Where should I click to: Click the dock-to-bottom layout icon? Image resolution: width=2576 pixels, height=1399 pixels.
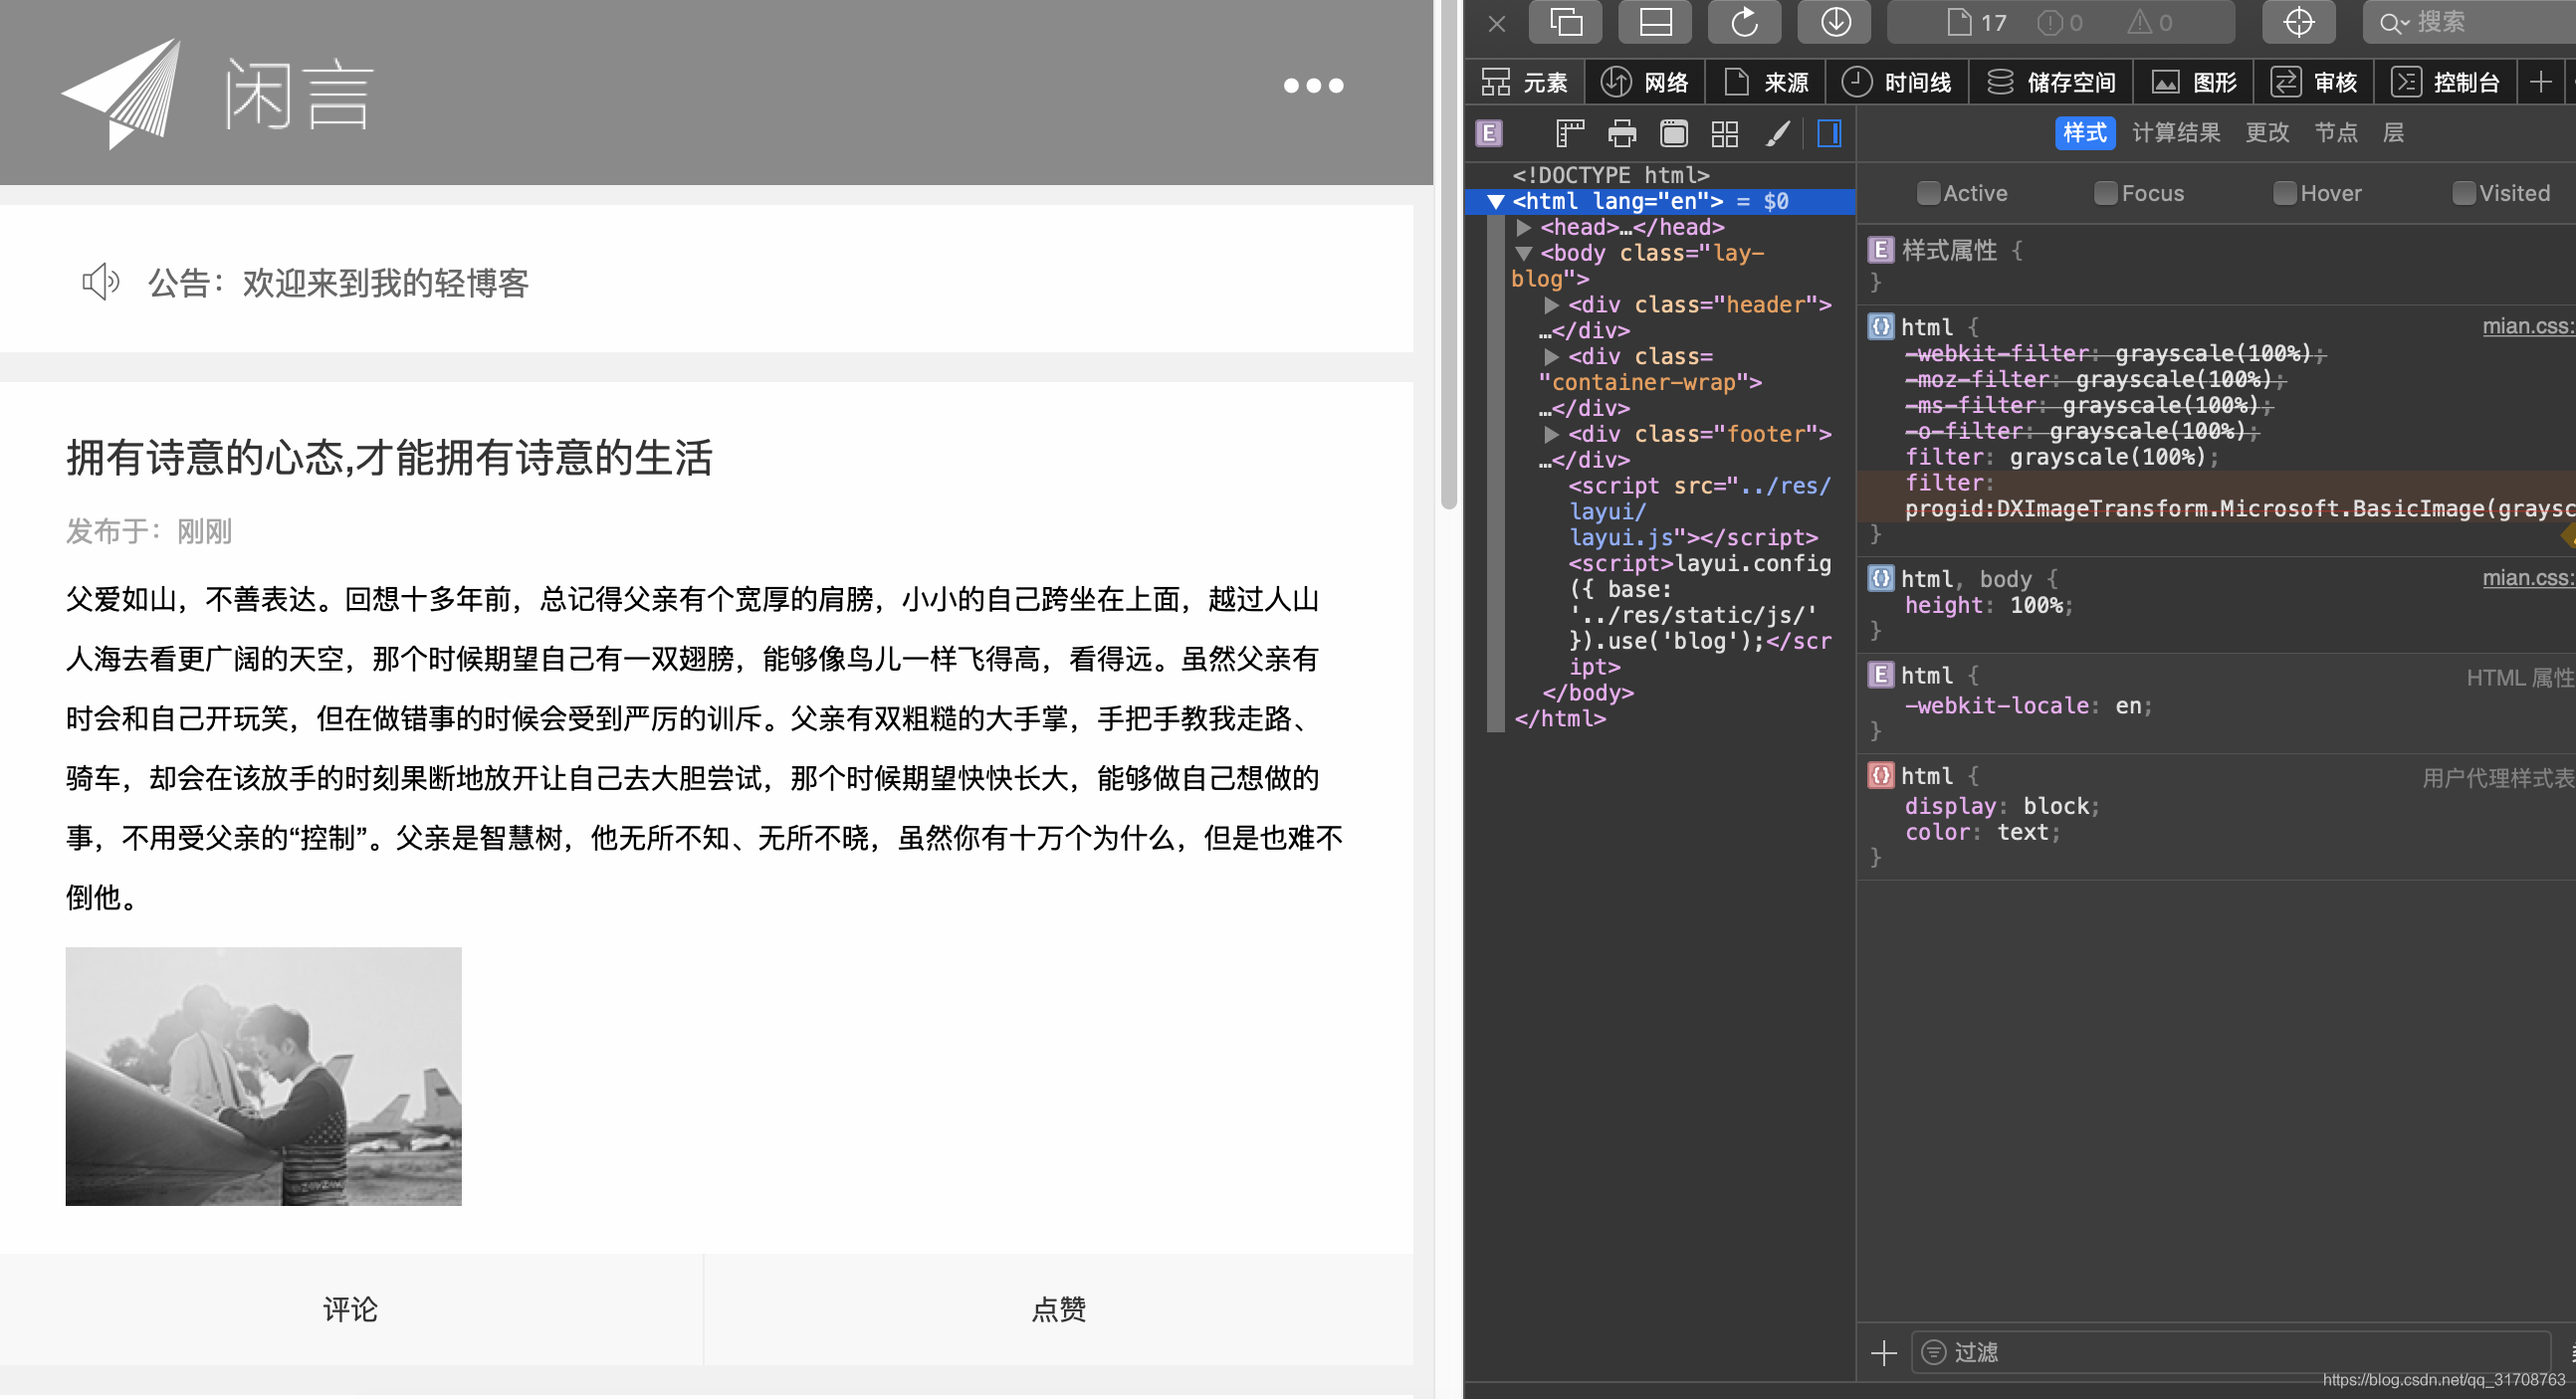pyautogui.click(x=1655, y=22)
